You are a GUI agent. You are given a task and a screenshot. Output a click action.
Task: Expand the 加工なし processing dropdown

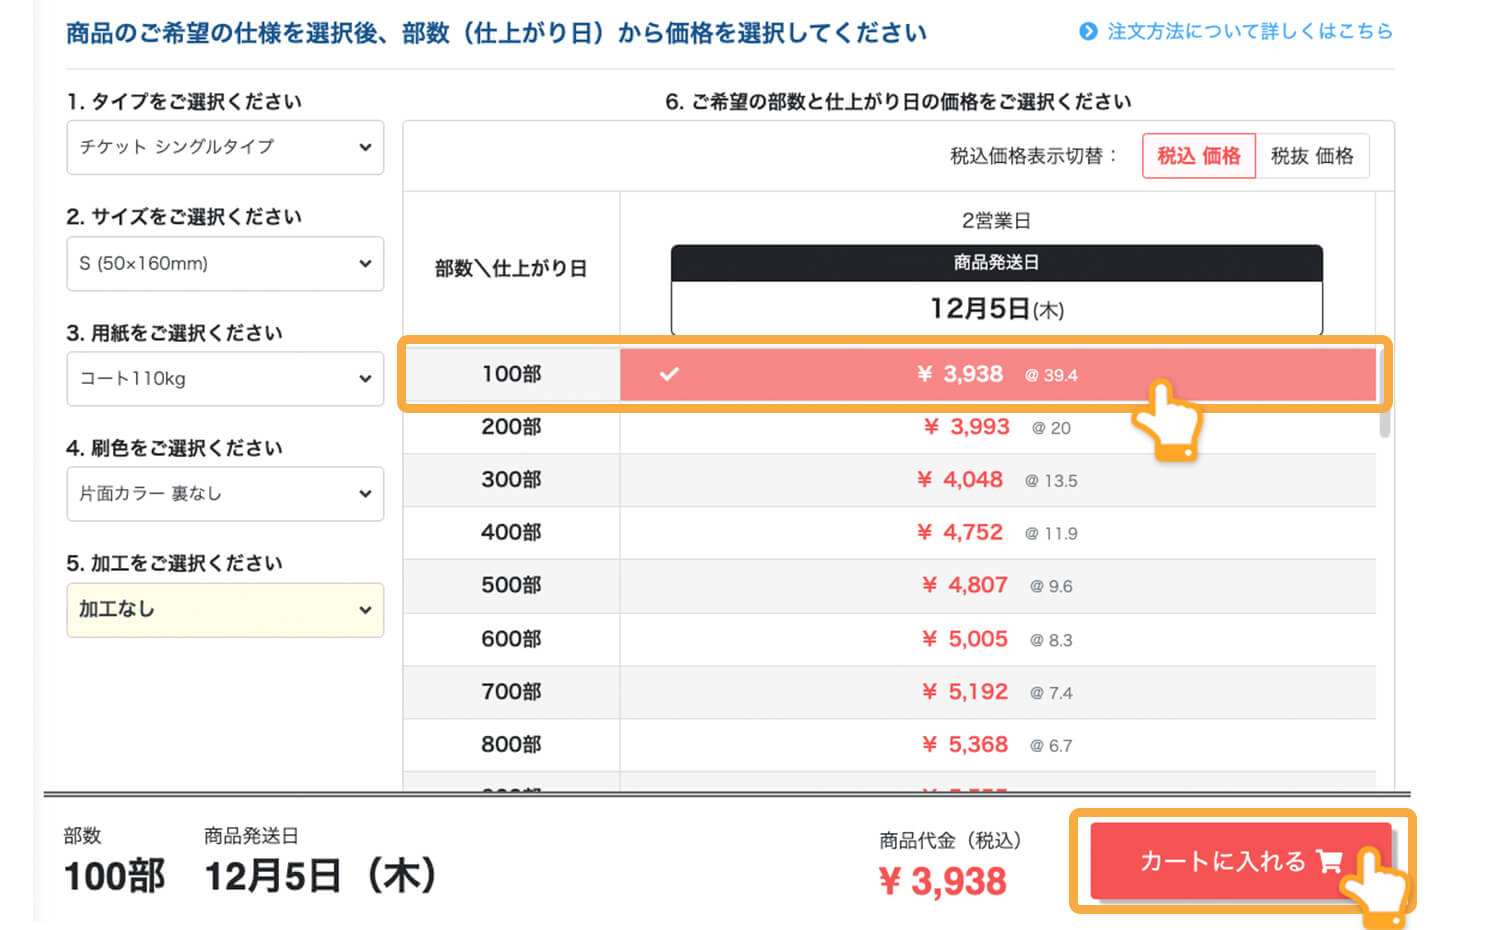[x=225, y=610]
